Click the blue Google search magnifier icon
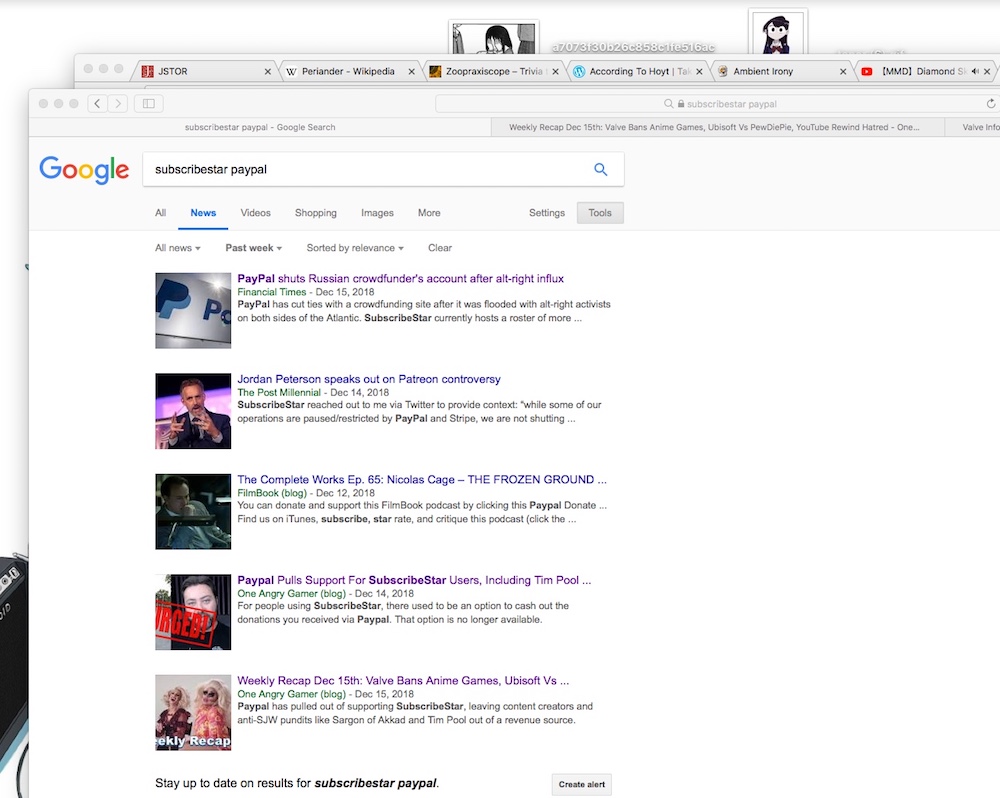 600,170
